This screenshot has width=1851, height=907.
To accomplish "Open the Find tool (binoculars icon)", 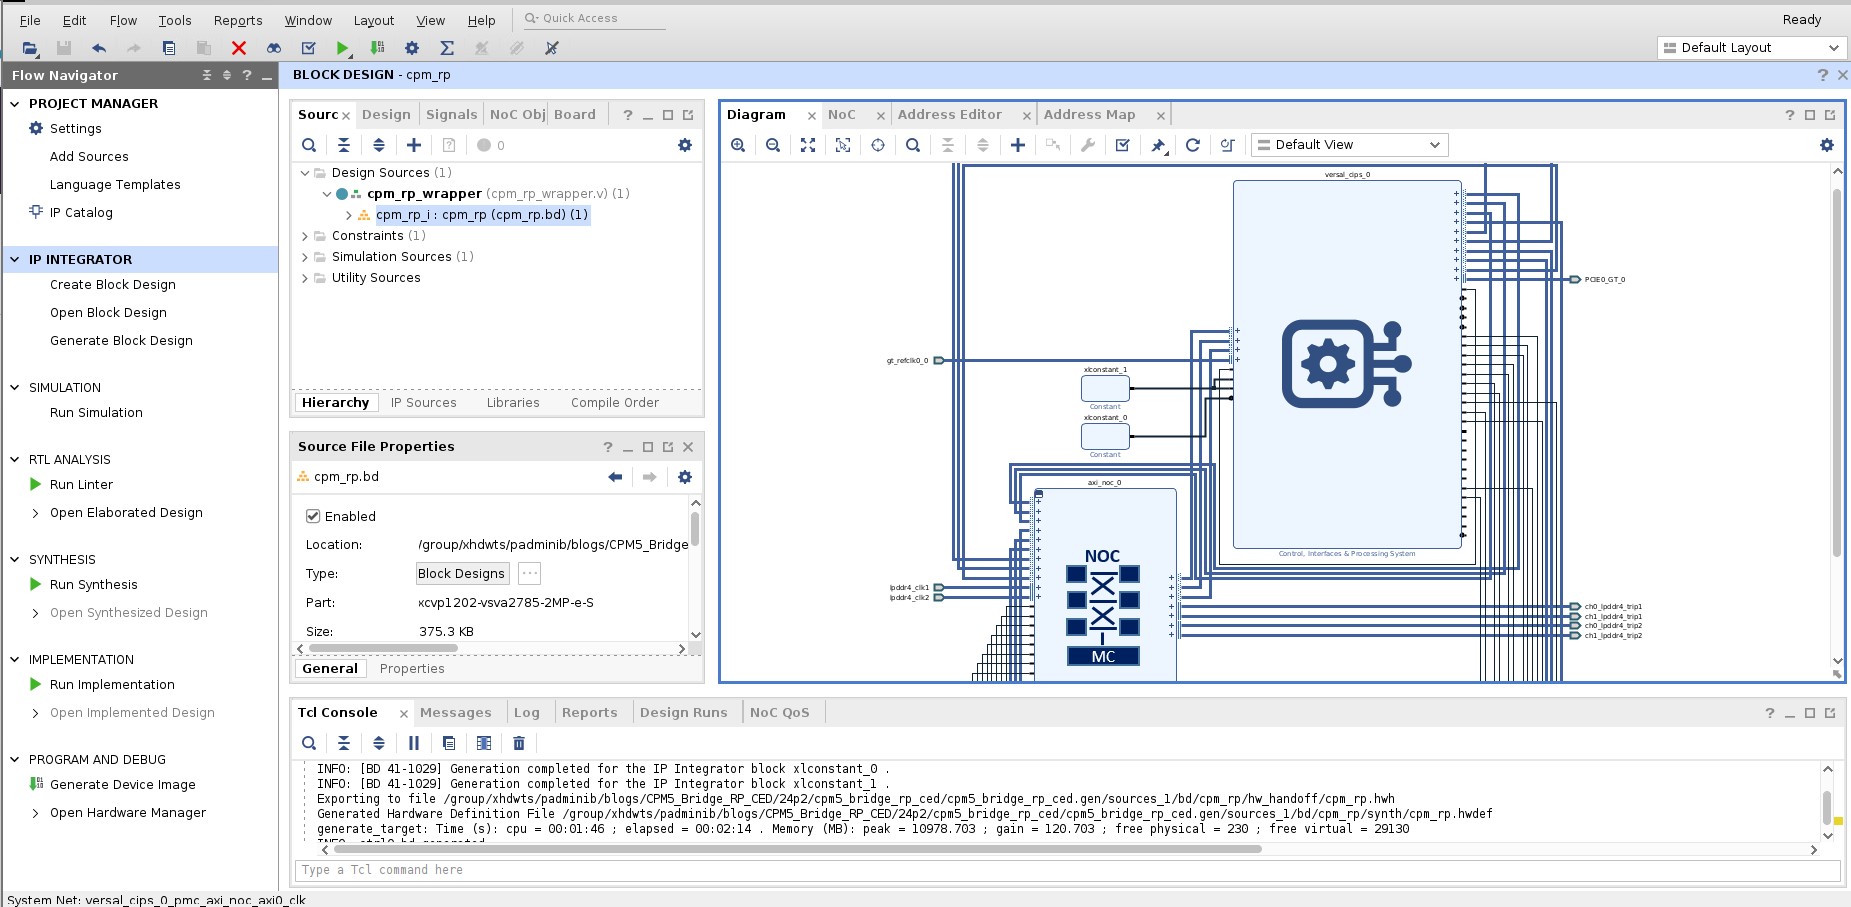I will [x=272, y=47].
